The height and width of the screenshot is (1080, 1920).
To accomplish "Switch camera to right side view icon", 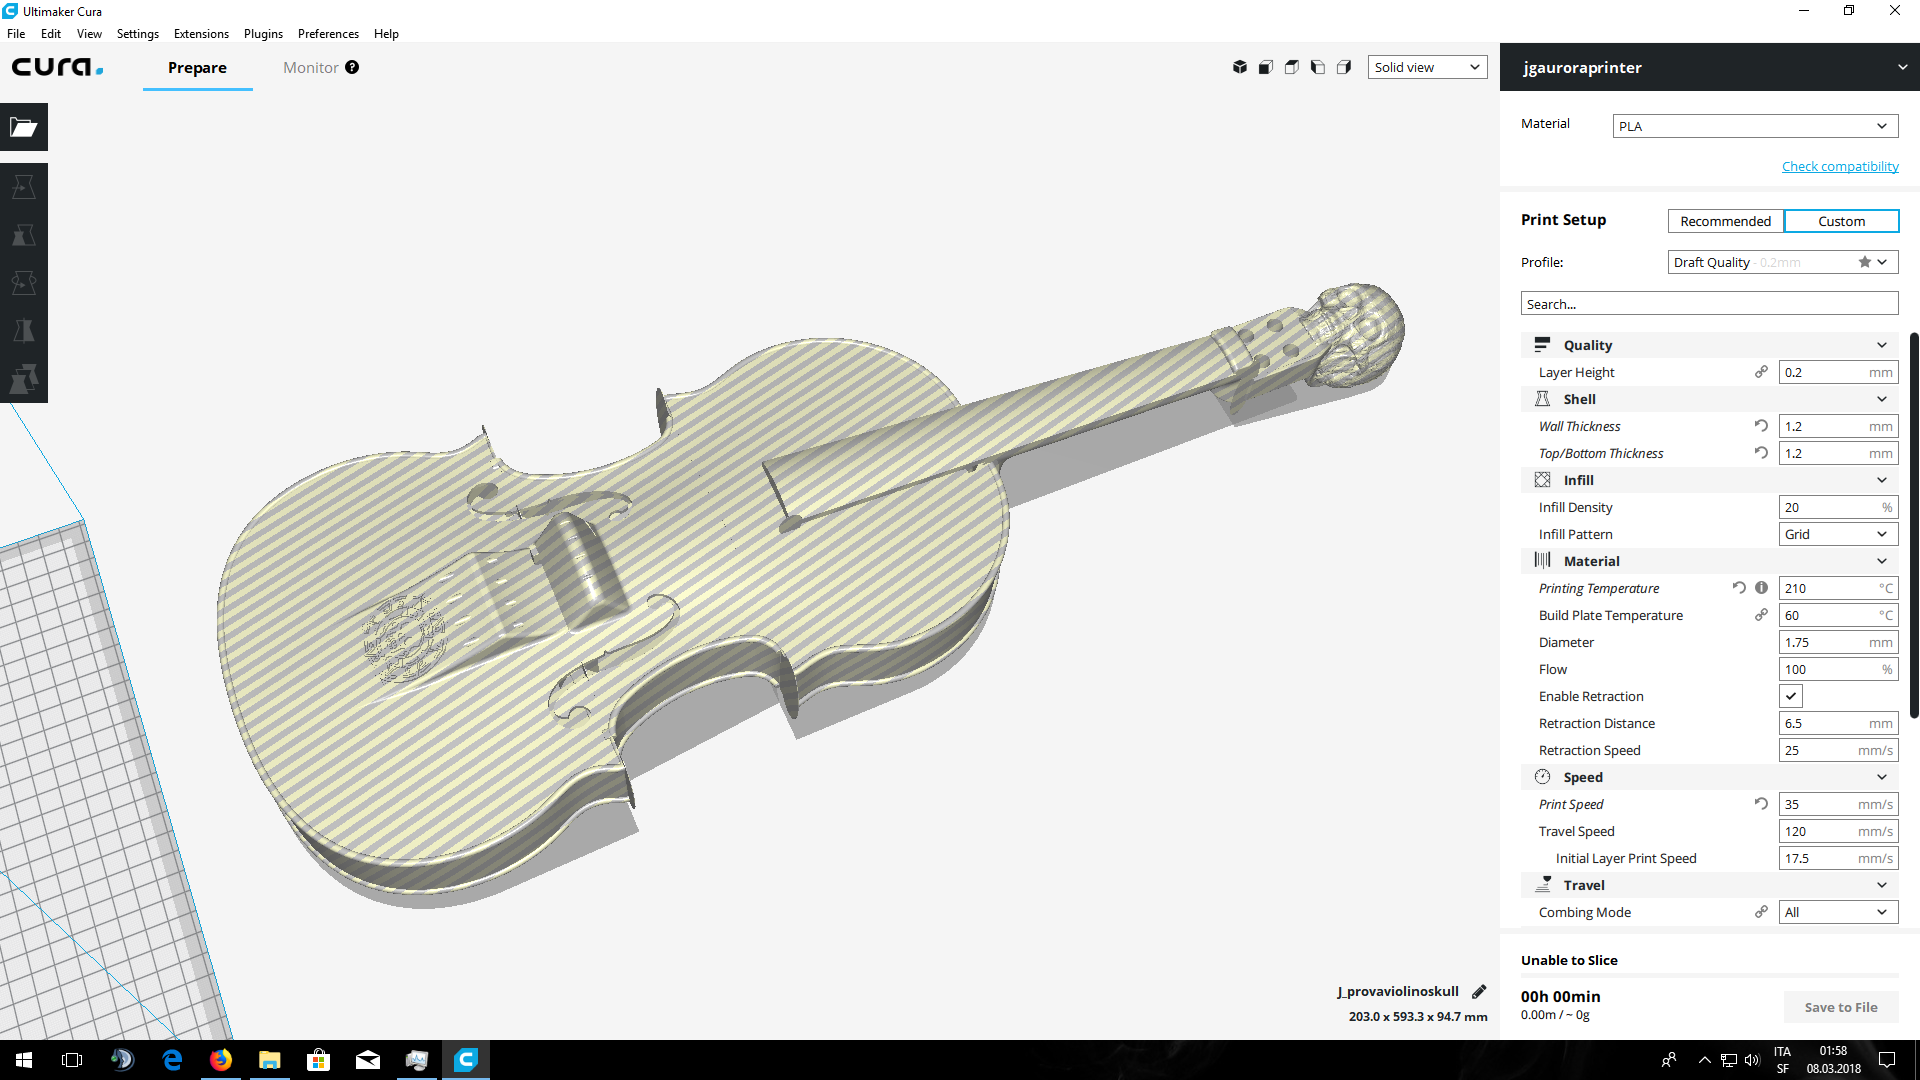I will (1344, 67).
